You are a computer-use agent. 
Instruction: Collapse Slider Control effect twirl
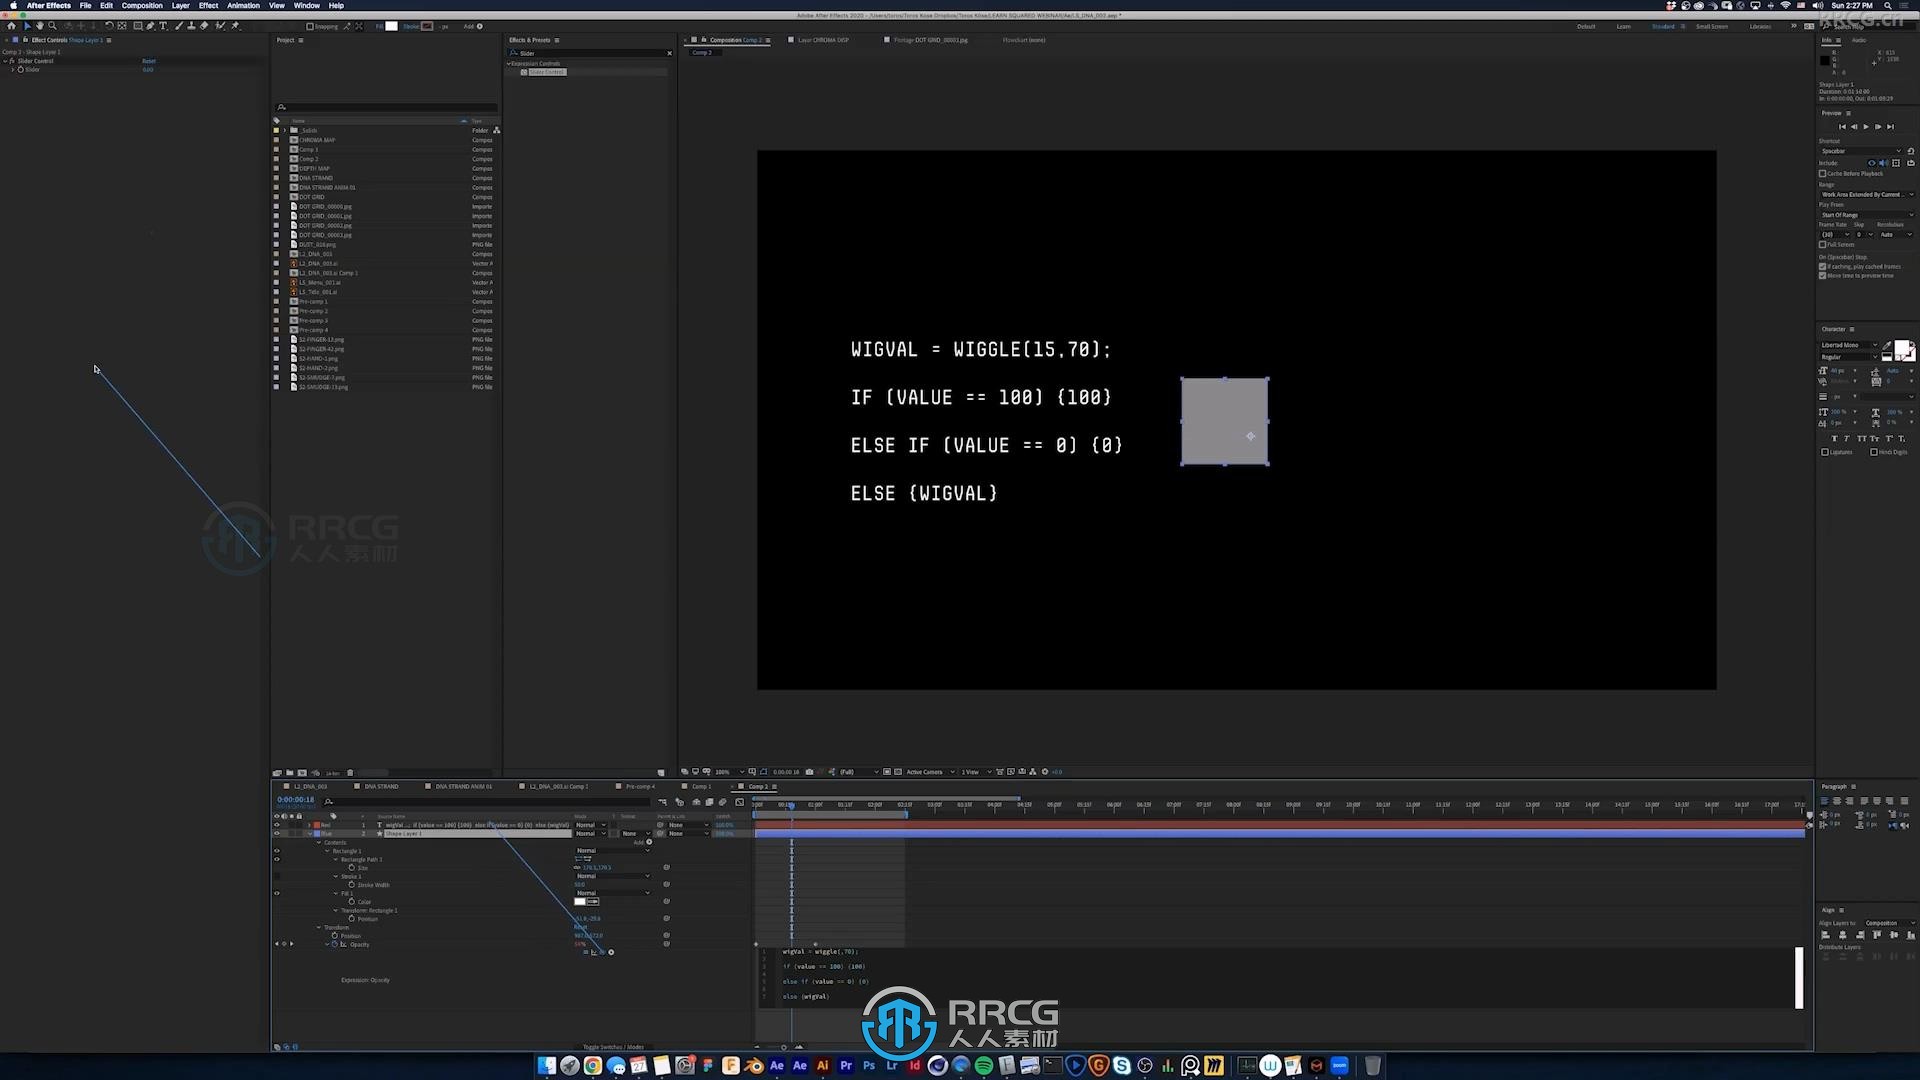click(x=5, y=61)
